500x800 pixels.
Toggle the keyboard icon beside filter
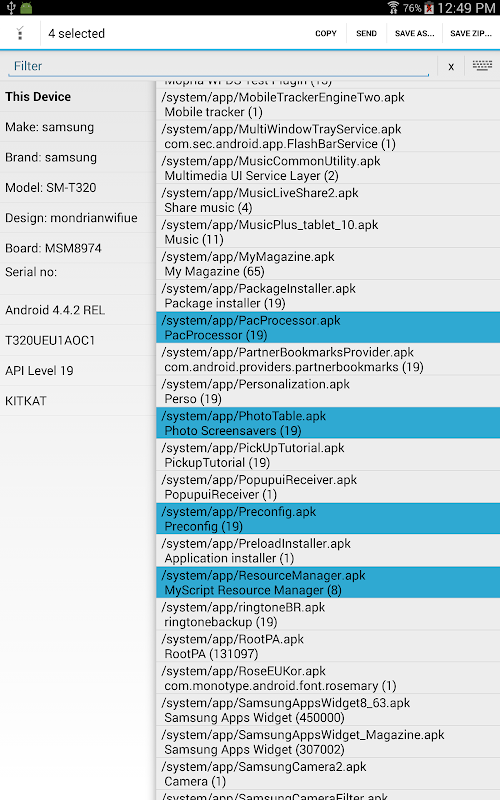482,66
